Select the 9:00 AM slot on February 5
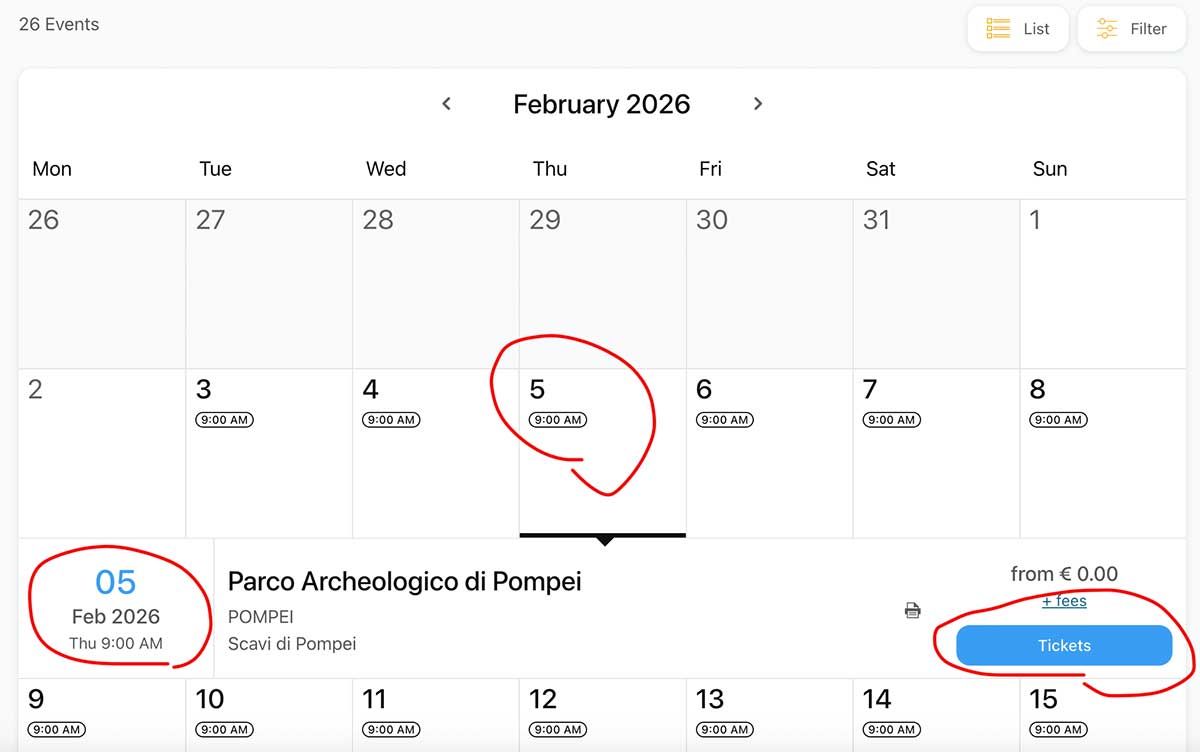The image size is (1200, 752). (x=558, y=420)
